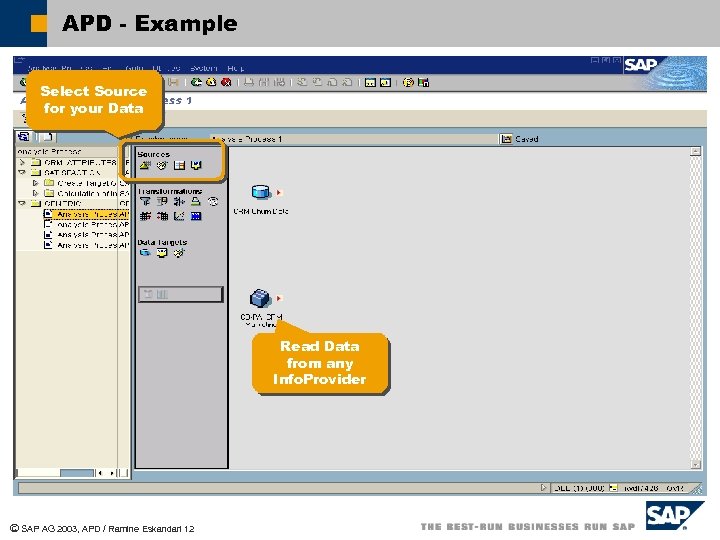720x540 pixels.
Task: Click the first Data Targets icon, blue cylinder
Action: coord(145,253)
